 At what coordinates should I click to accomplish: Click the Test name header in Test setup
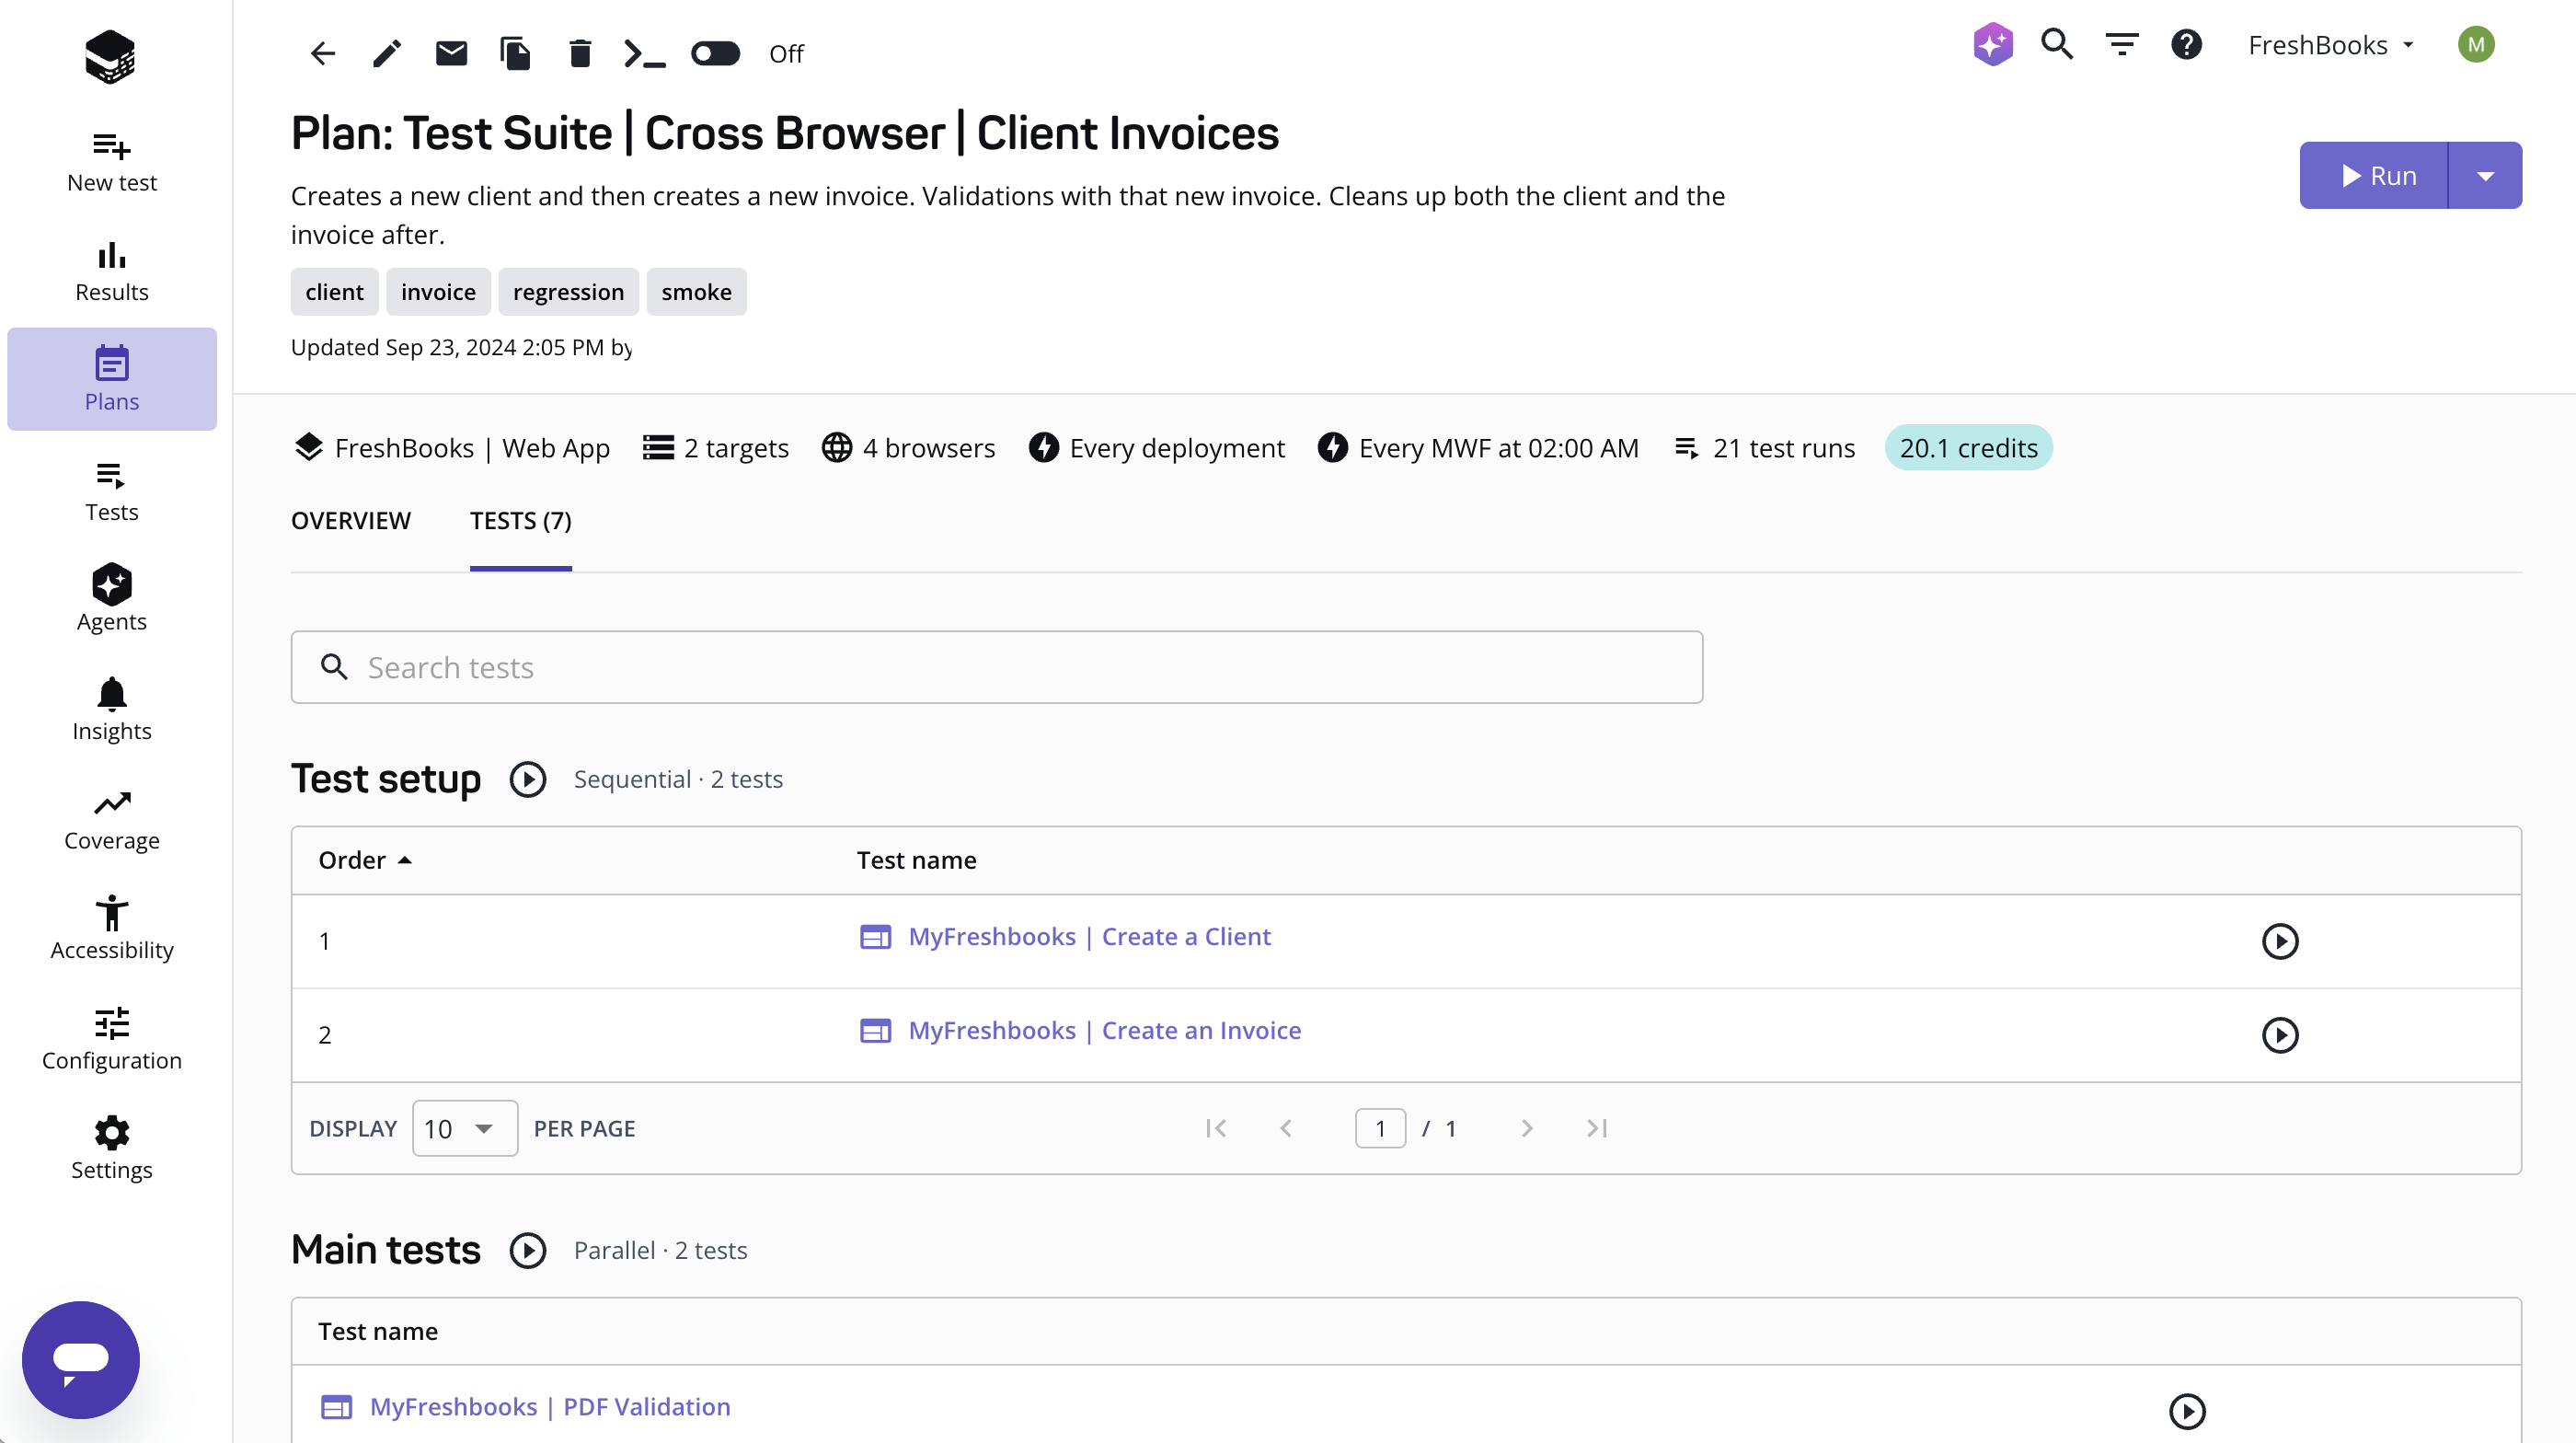(916, 860)
